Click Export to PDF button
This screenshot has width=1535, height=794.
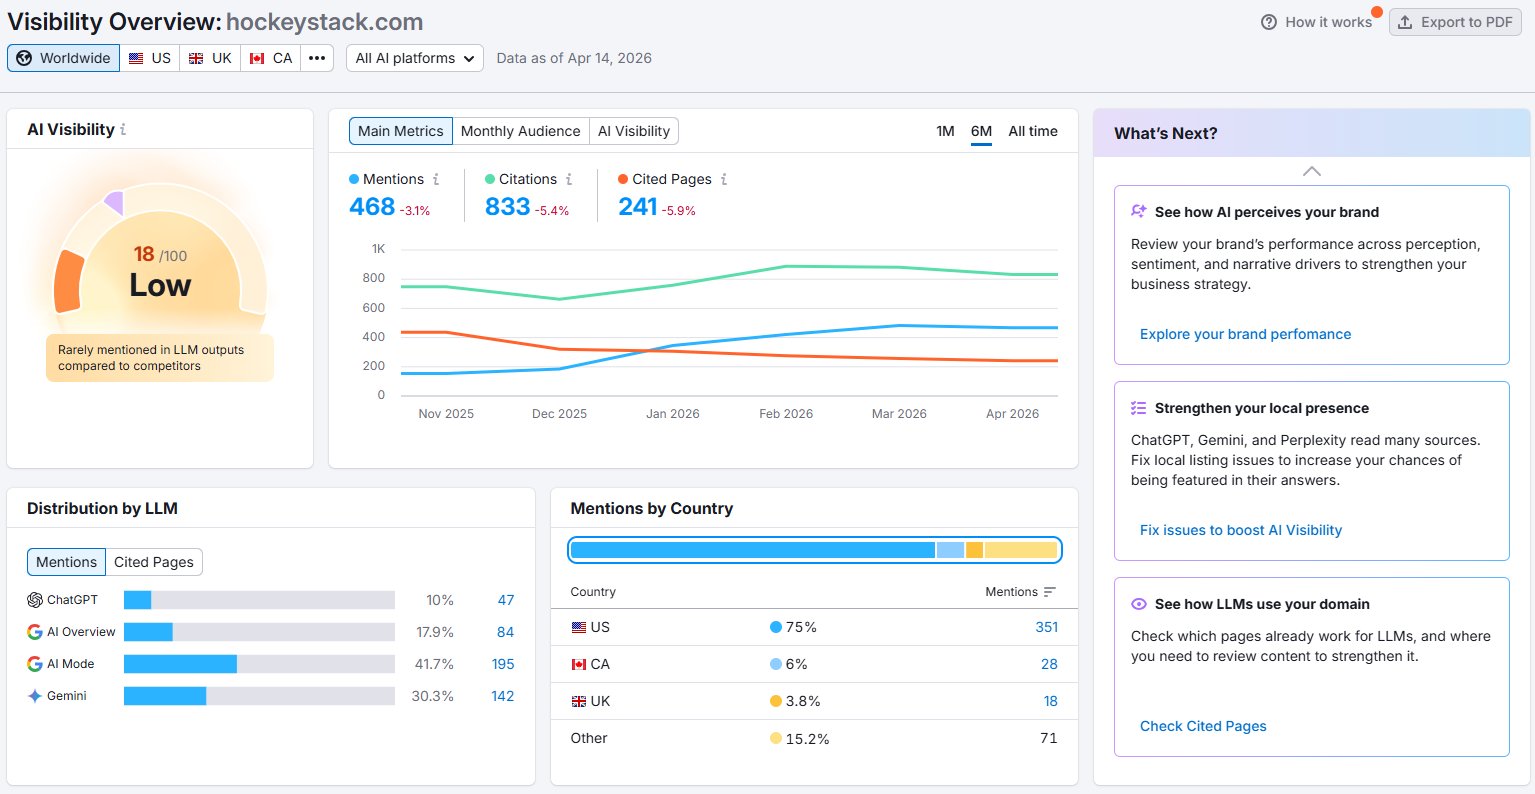1455,22
